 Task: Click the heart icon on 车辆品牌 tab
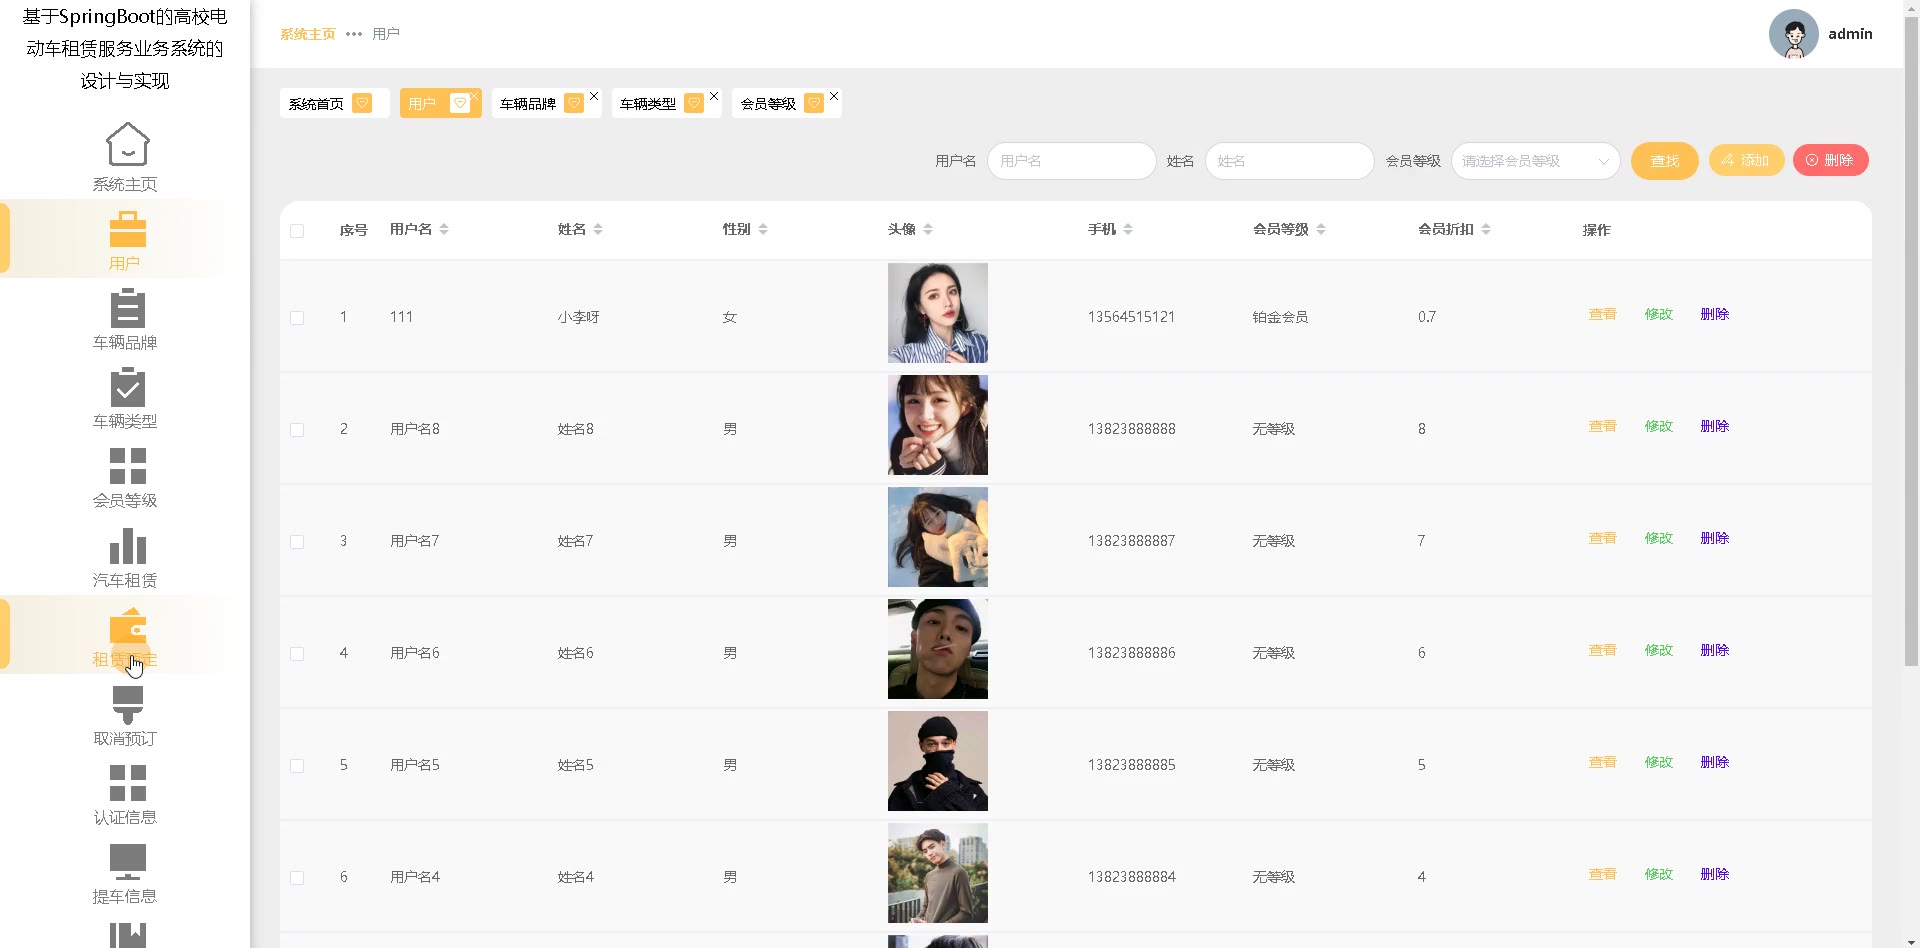(x=574, y=103)
